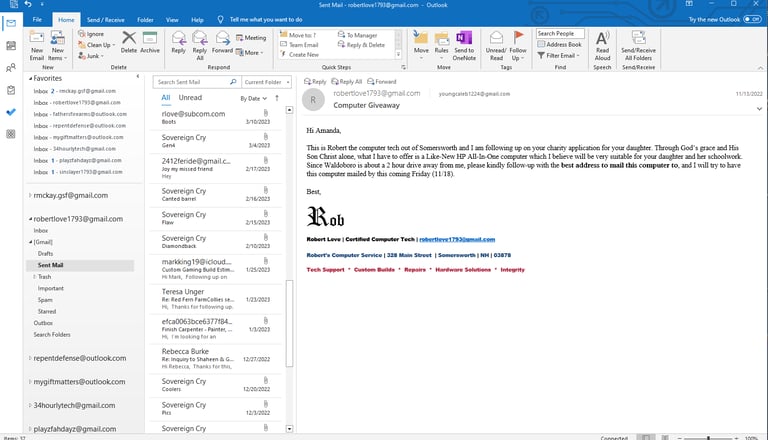Open the robertlove1793@gmail.com signature link

coord(457,240)
